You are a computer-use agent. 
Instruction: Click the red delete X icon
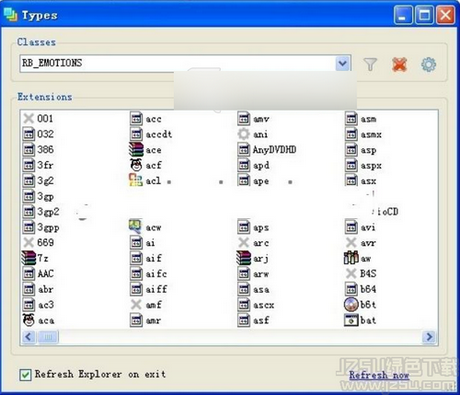coord(399,64)
